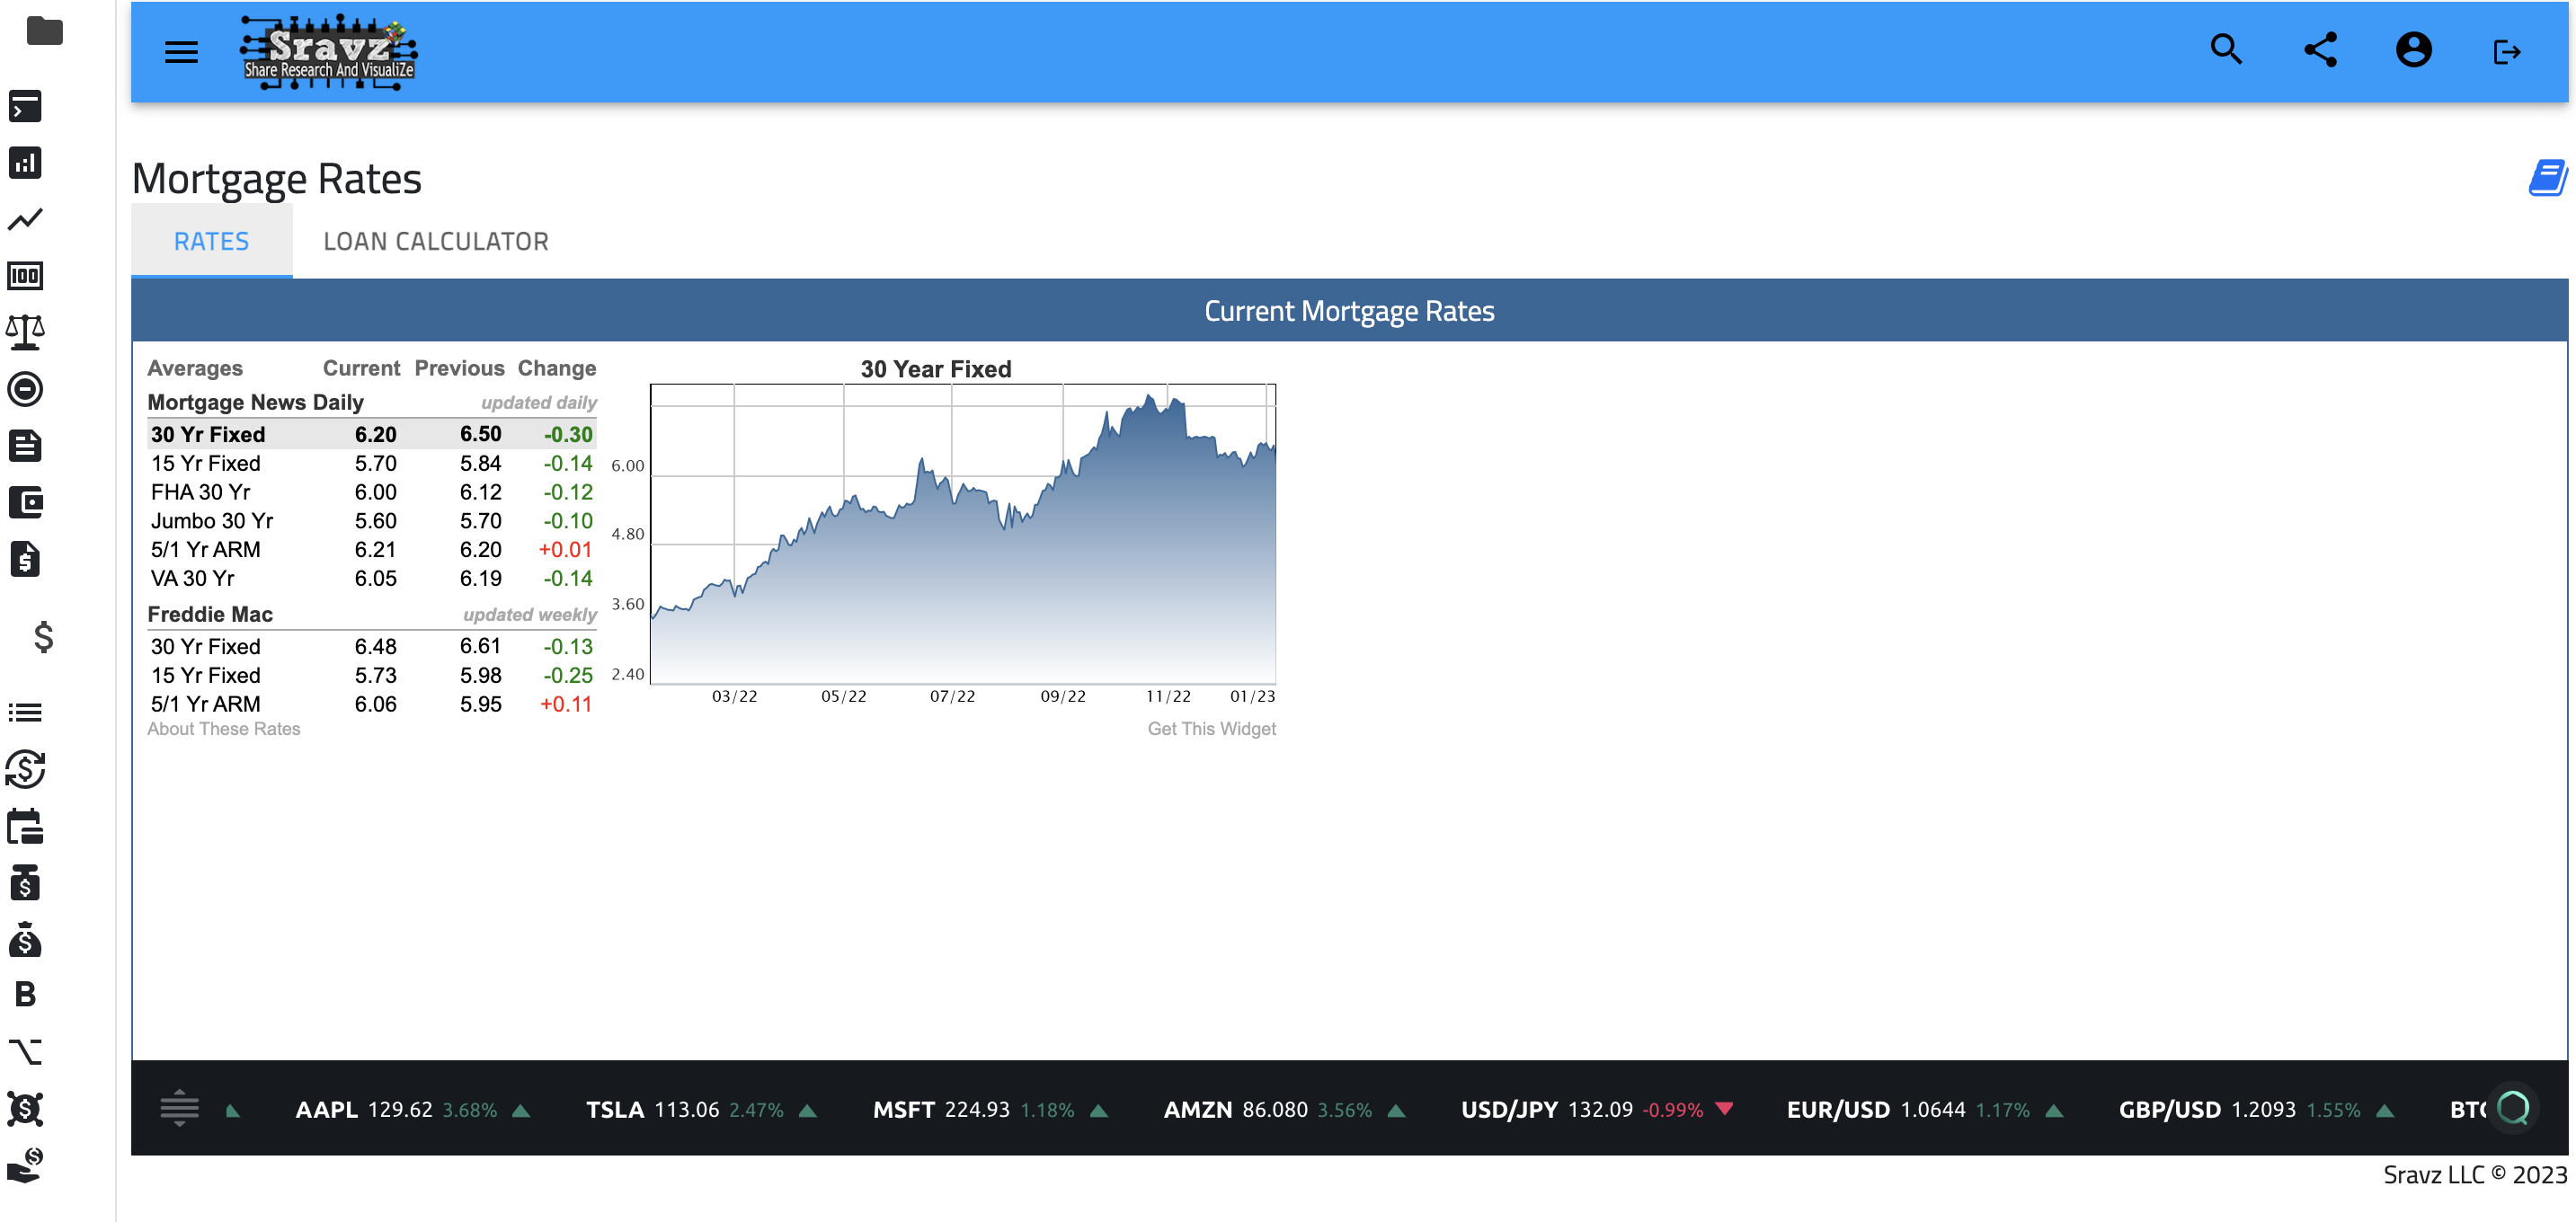Select Freddie Mac 30 Yr Fixed 6.48 row
Screen dimensions: 2576x1222
tap(372, 647)
